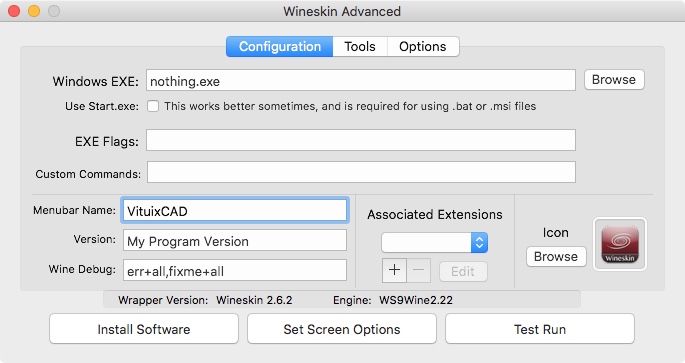Click the Version text field
Screen dimensions: 685x363
235,241
